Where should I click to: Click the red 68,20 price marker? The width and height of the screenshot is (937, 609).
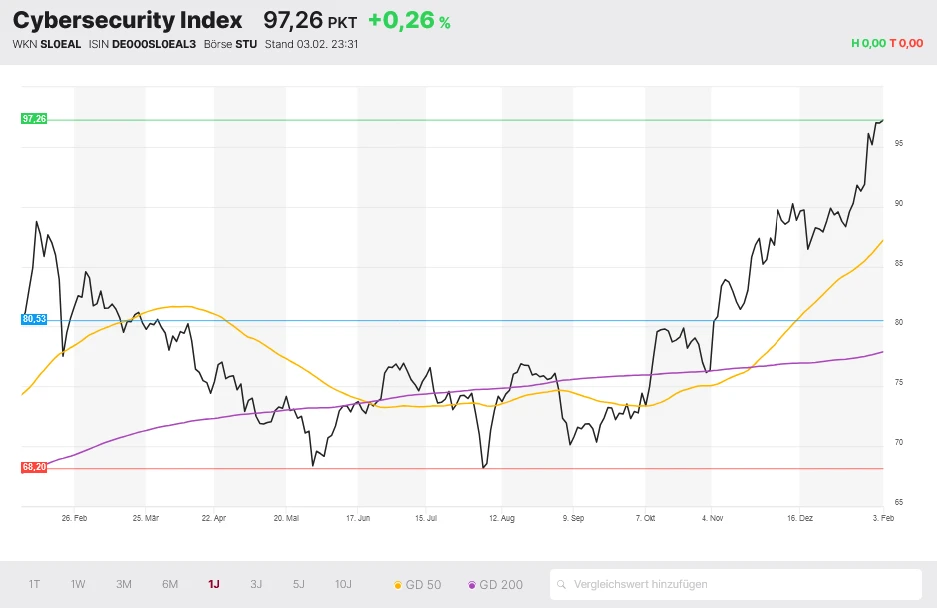point(34,467)
